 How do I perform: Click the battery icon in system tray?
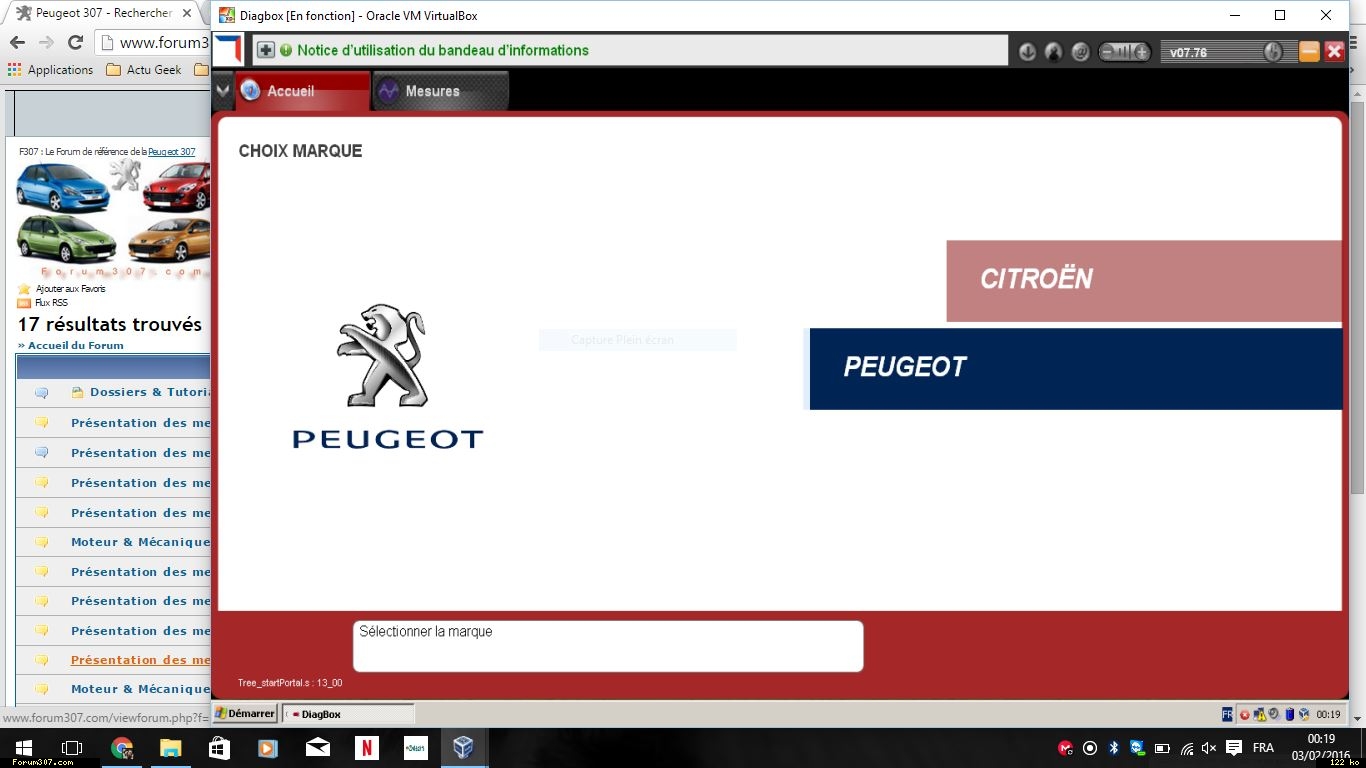click(1162, 748)
